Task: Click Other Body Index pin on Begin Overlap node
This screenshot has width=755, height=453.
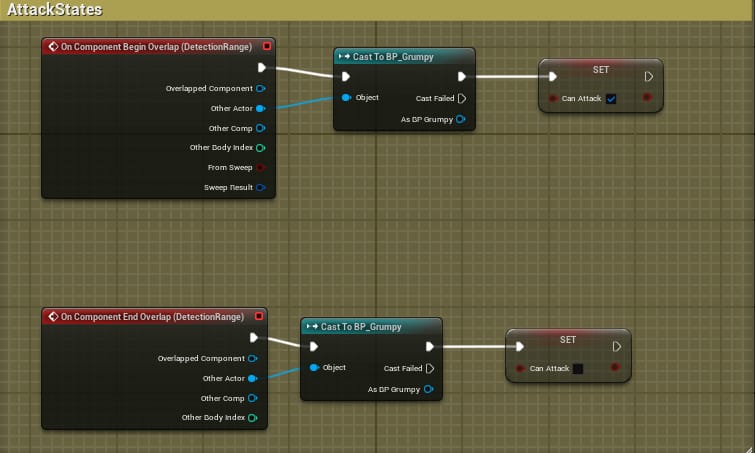Action: (x=261, y=147)
